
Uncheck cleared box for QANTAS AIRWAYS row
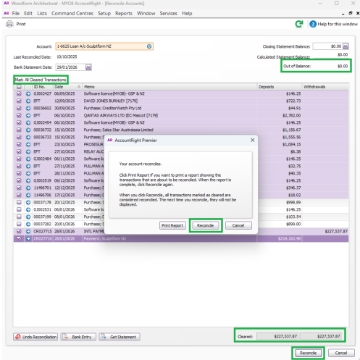click(19, 115)
